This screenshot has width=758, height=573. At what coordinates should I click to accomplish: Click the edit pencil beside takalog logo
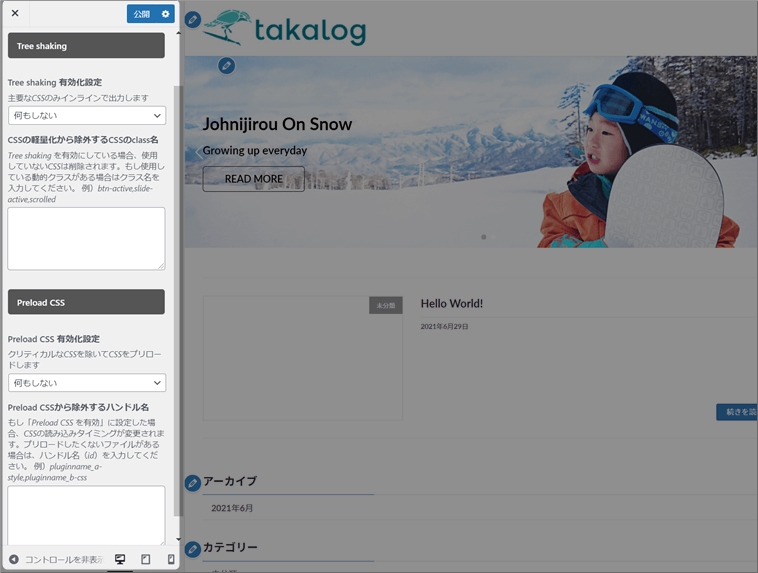point(193,20)
